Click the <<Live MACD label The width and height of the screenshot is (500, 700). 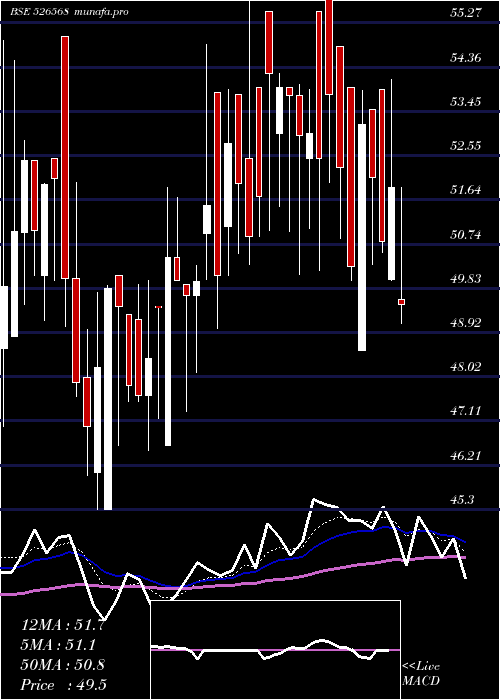pyautogui.click(x=421, y=673)
